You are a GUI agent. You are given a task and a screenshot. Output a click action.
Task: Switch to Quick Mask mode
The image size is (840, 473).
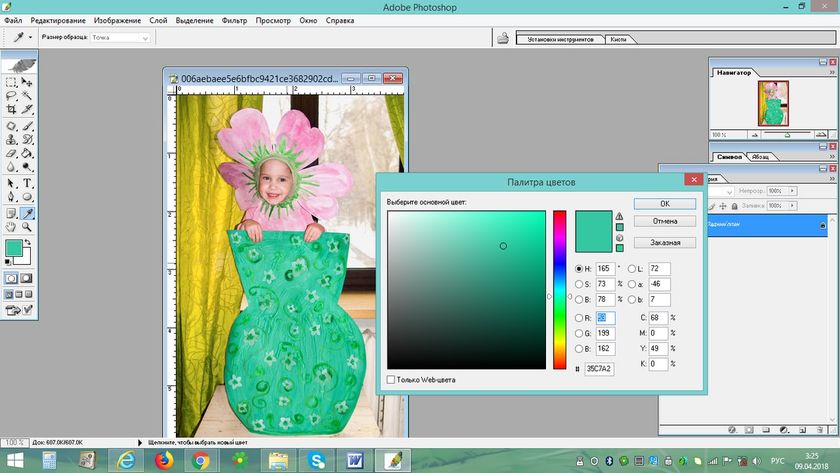(26, 278)
